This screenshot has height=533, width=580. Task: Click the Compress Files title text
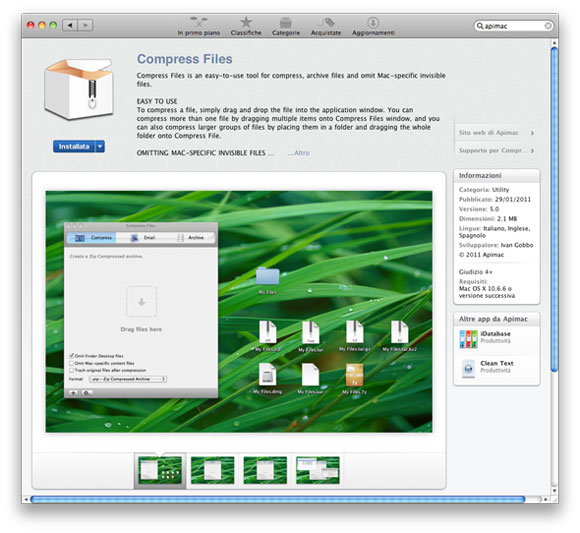185,59
